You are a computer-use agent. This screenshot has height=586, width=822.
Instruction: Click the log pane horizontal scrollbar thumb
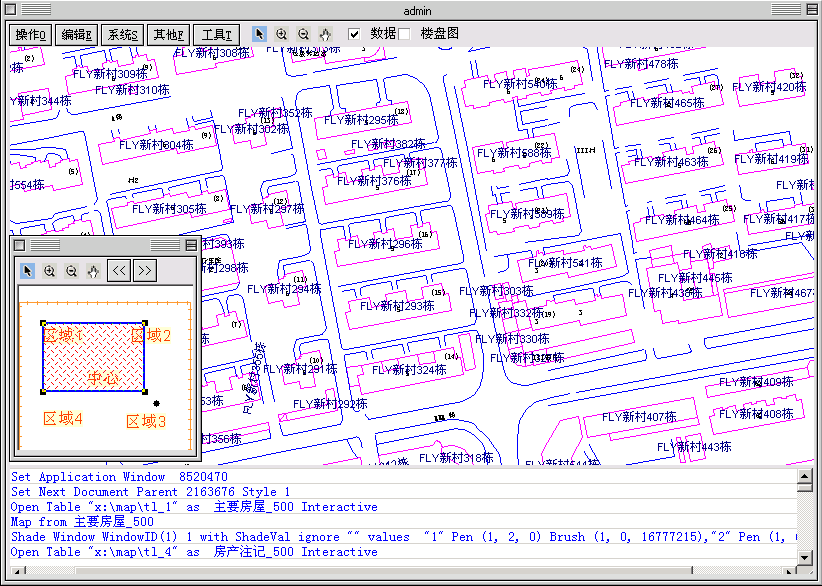(x=384, y=570)
